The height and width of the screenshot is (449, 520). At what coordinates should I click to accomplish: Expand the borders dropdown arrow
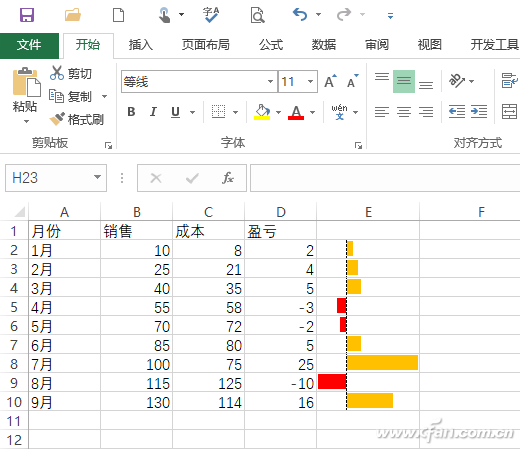[235, 112]
